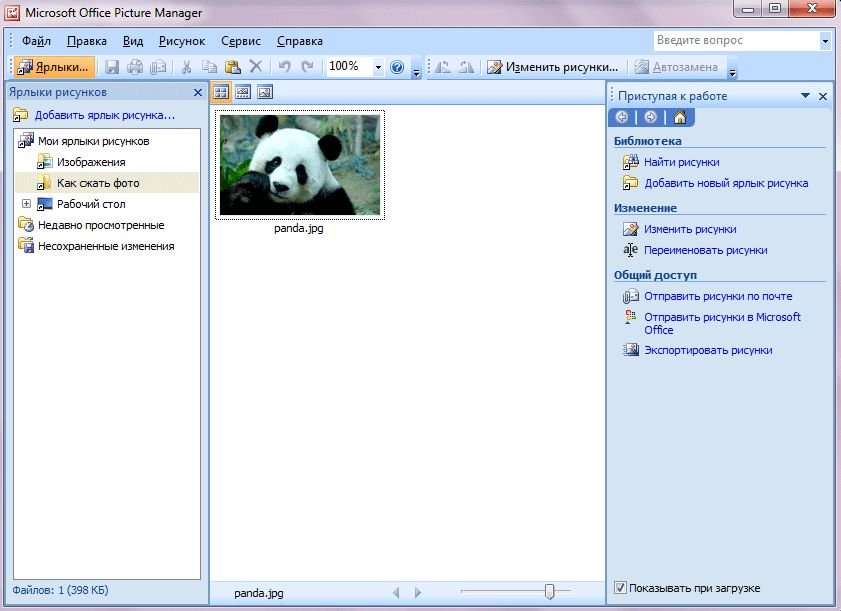Close the Ярлыки рисунков panel
This screenshot has width=841, height=611.
(x=197, y=92)
